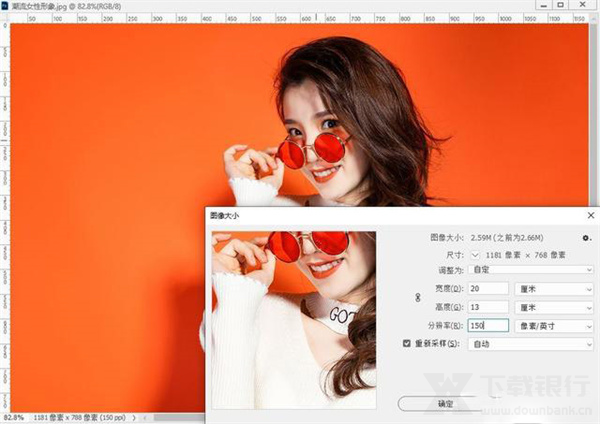The height and width of the screenshot is (424, 600).
Task: Click the ruler origin corner box
Action: coord(4,18)
